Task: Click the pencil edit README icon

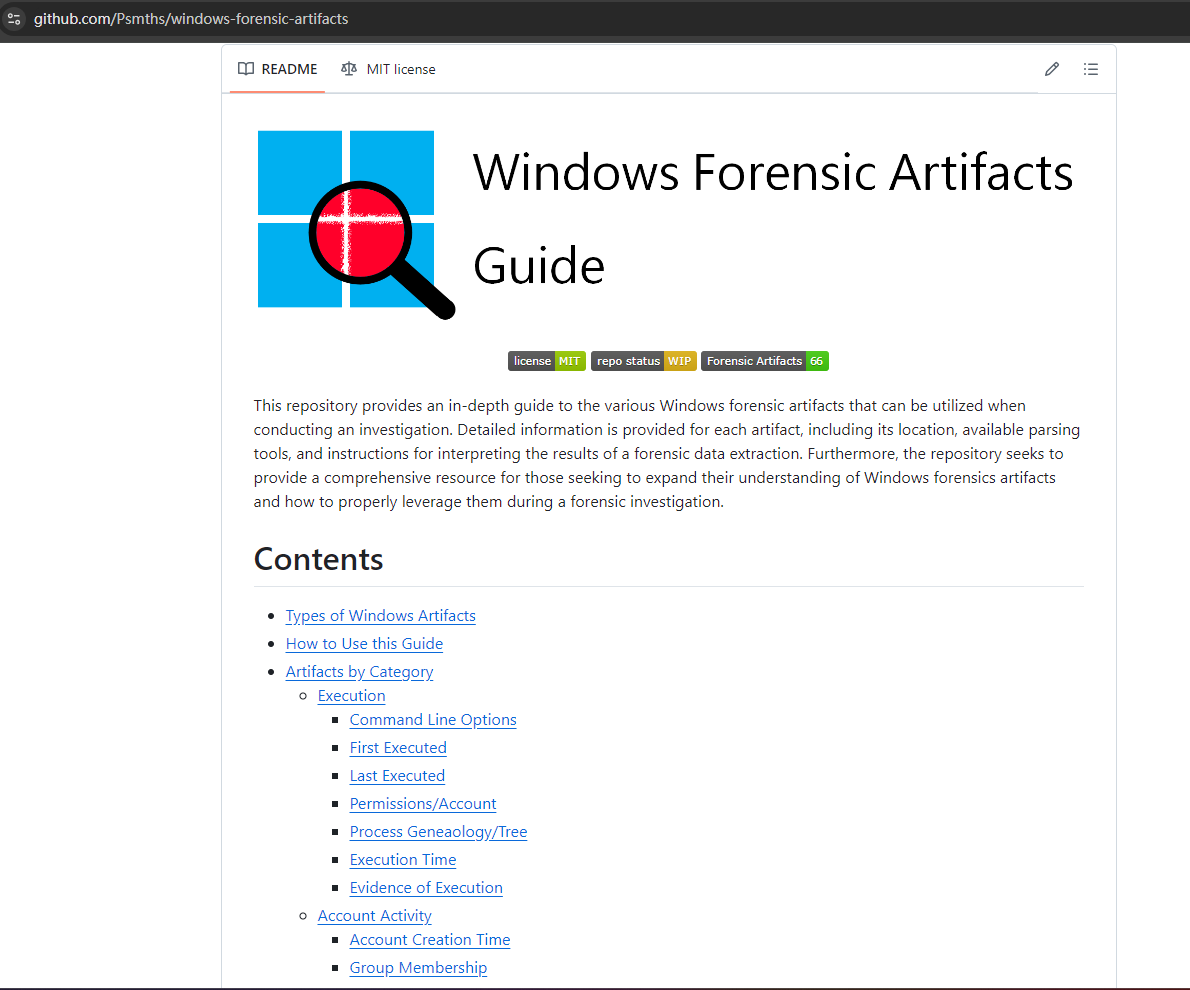Action: (x=1051, y=69)
